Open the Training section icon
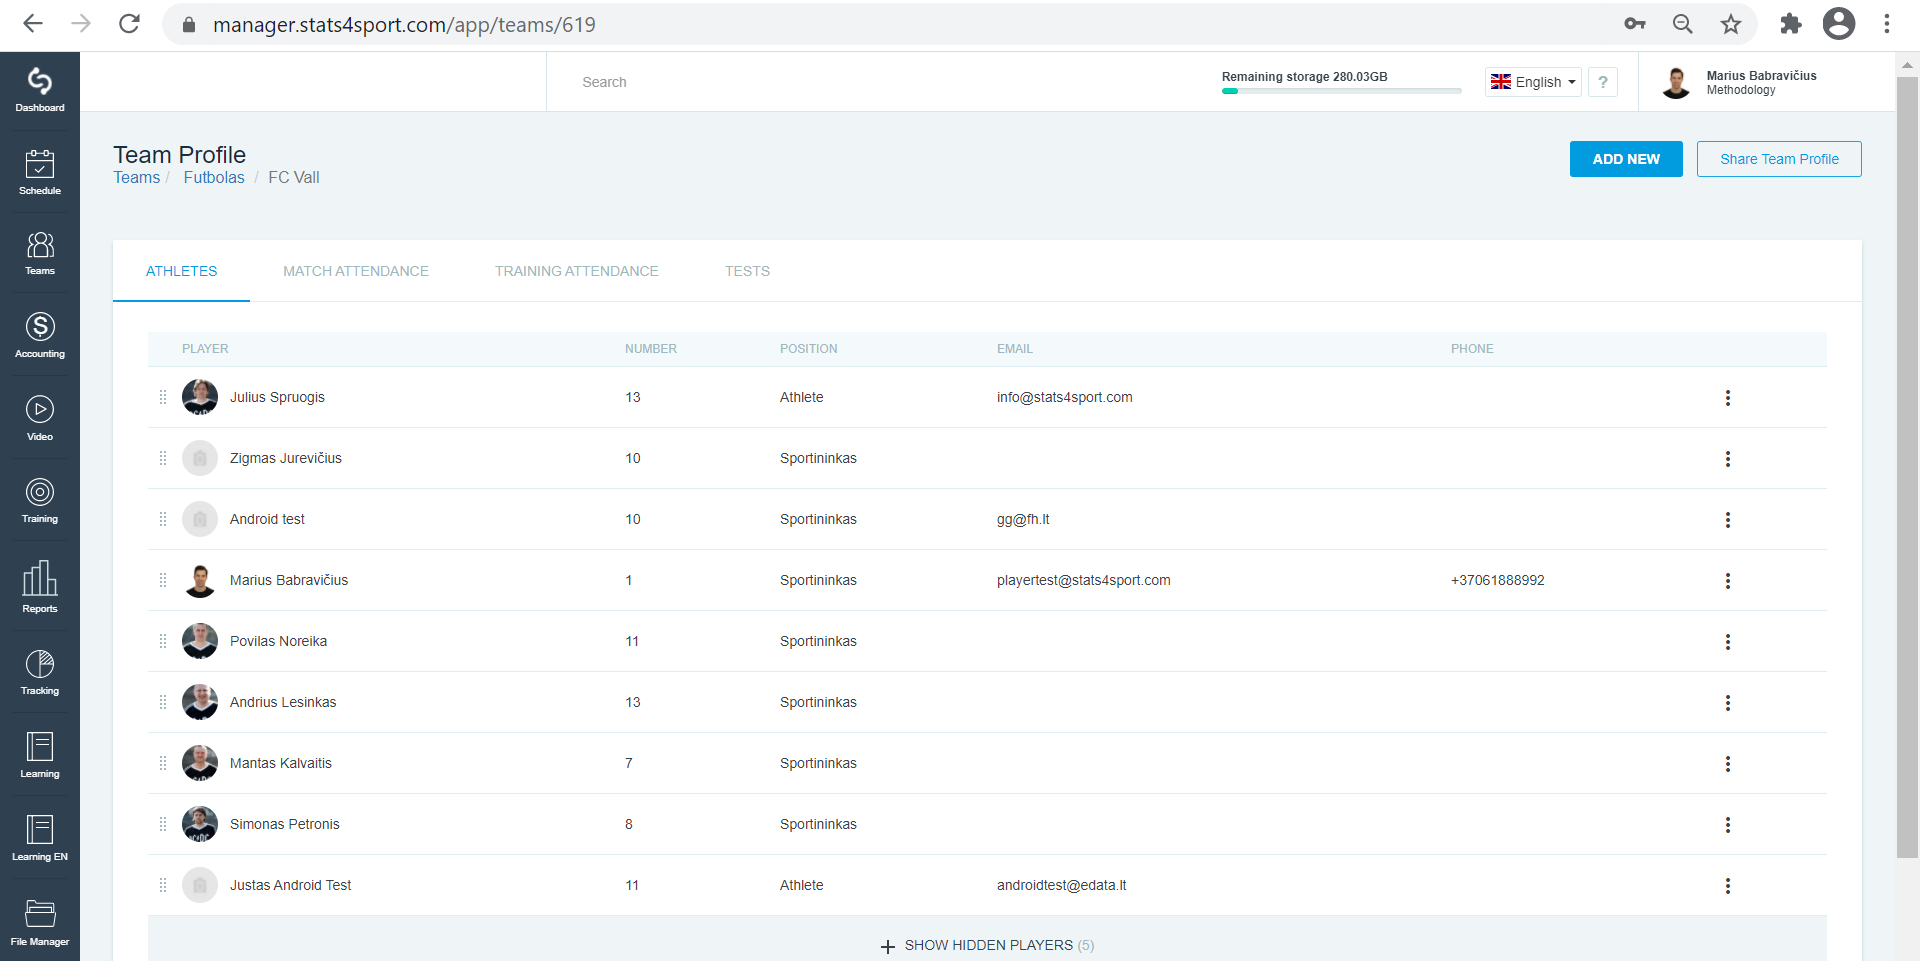This screenshot has height=961, width=1920. tap(40, 500)
